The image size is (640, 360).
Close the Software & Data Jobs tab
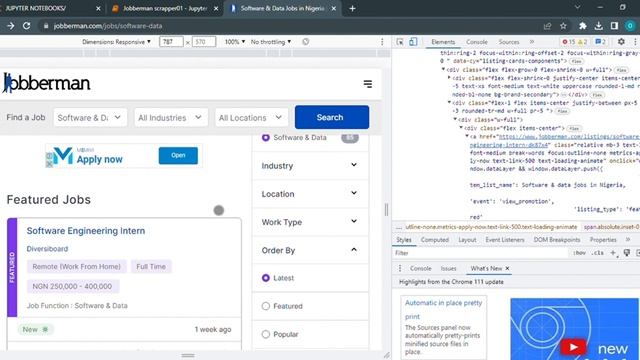333,8
